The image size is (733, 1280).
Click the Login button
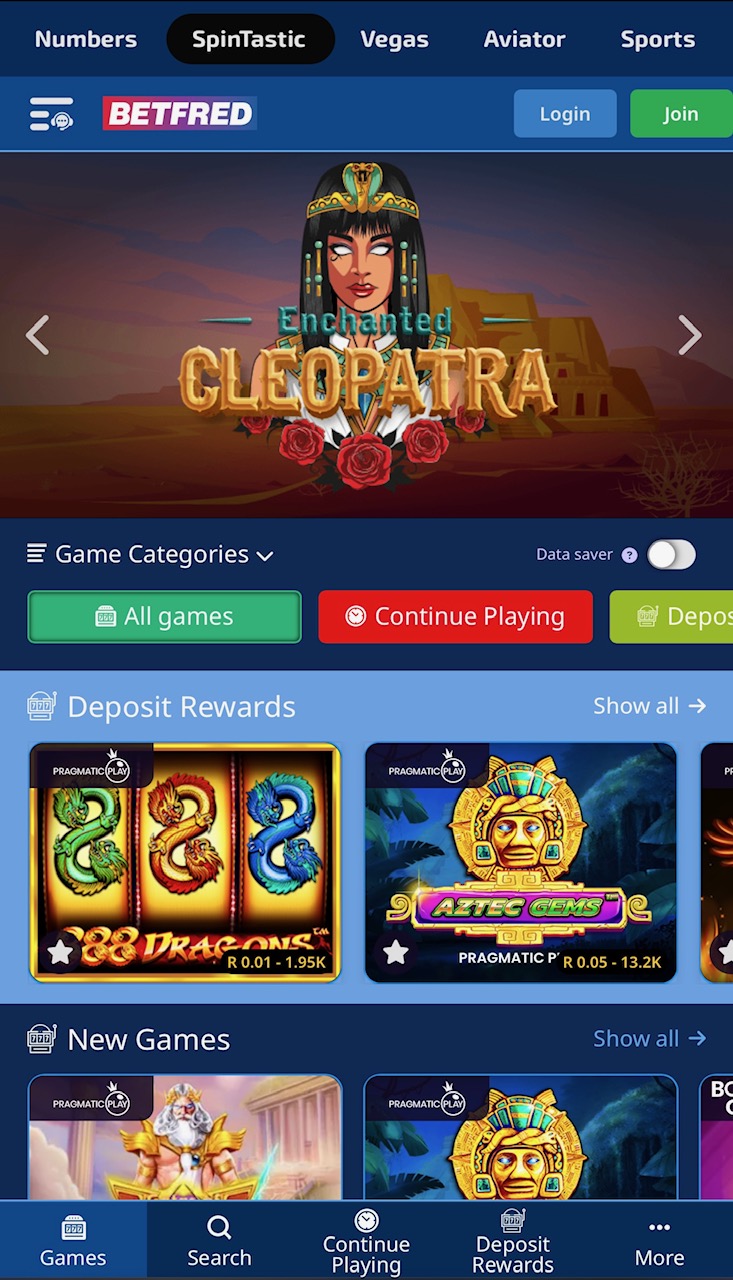coord(565,114)
